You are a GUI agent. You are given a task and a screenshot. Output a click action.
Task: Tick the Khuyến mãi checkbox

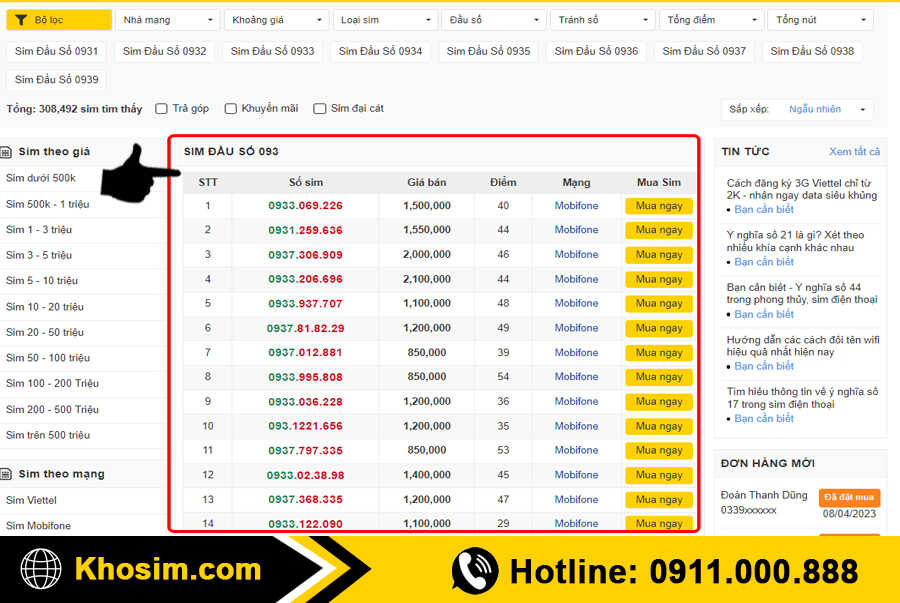(231, 109)
